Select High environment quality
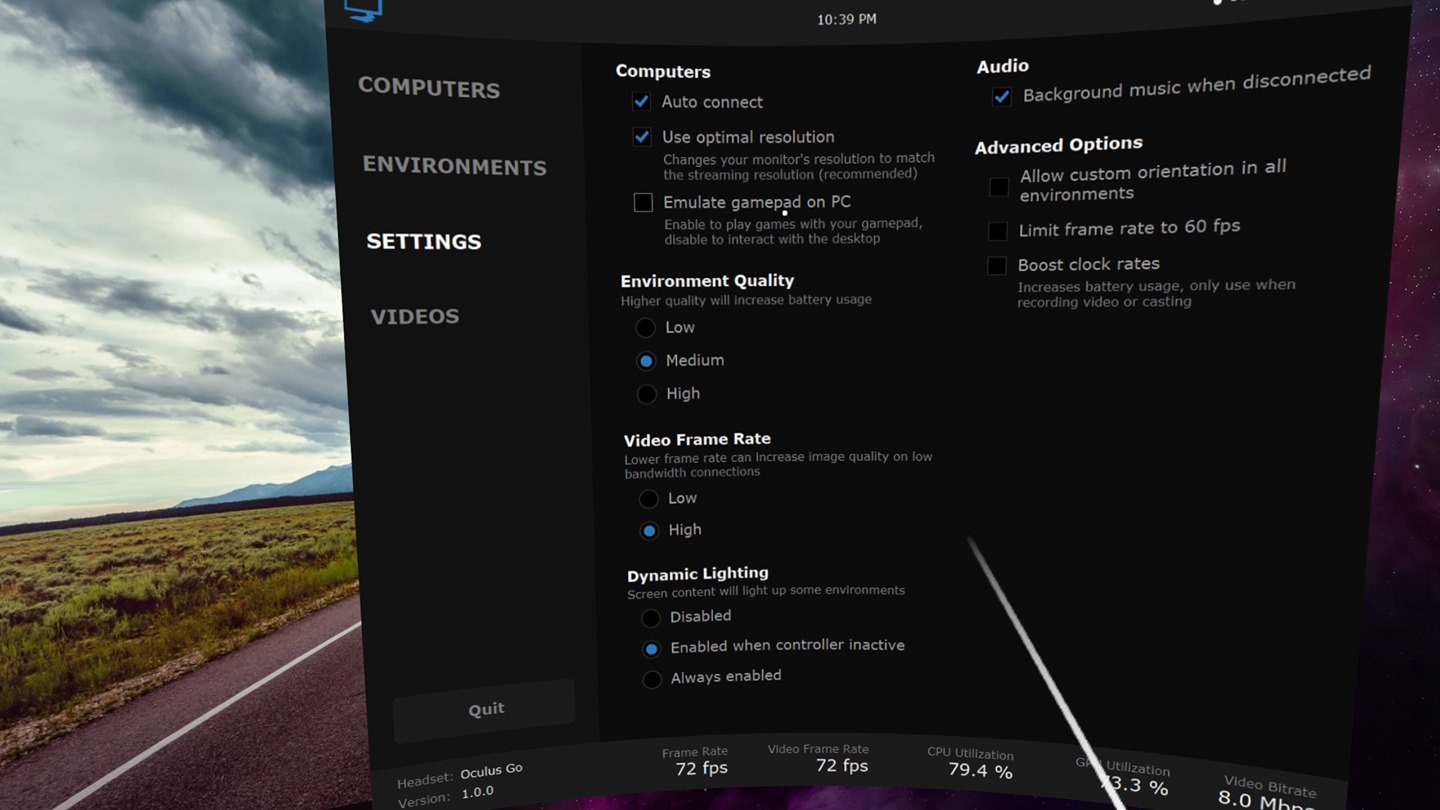Viewport: 1440px width, 810px height. point(647,393)
